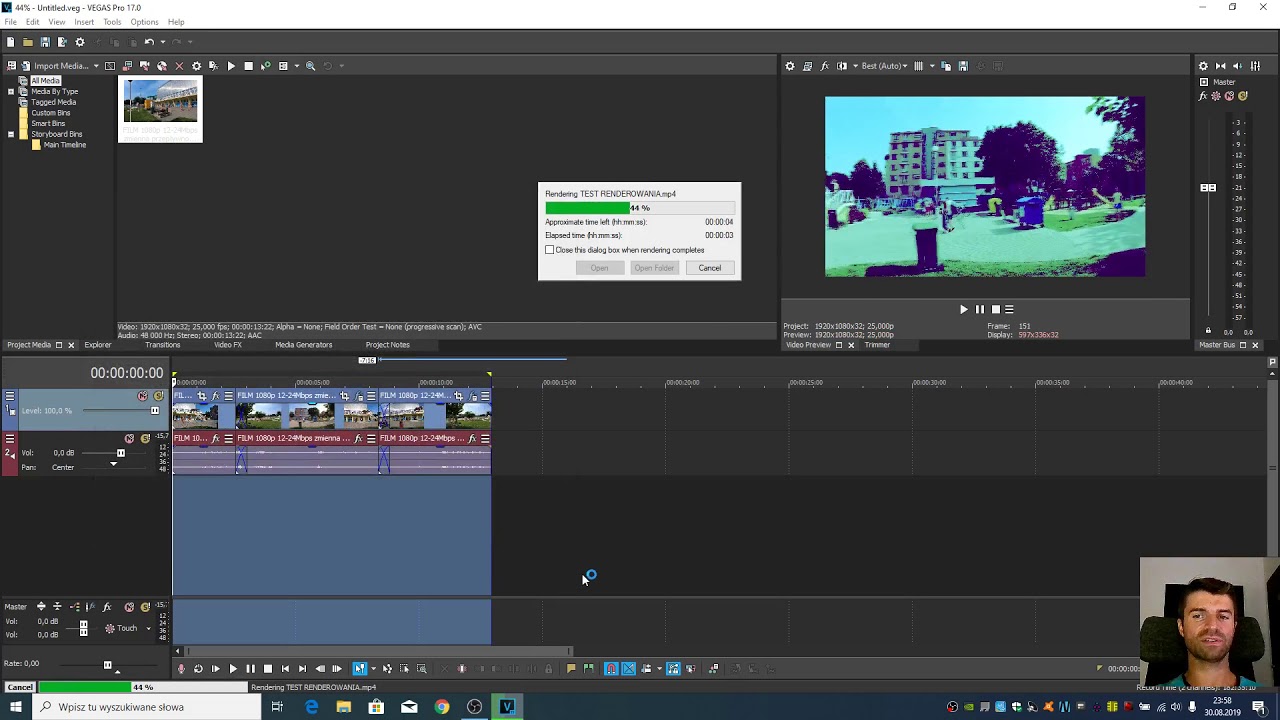Open Project Properties gear in main toolbar
Viewport: 1280px width, 720px height.
[x=80, y=42]
